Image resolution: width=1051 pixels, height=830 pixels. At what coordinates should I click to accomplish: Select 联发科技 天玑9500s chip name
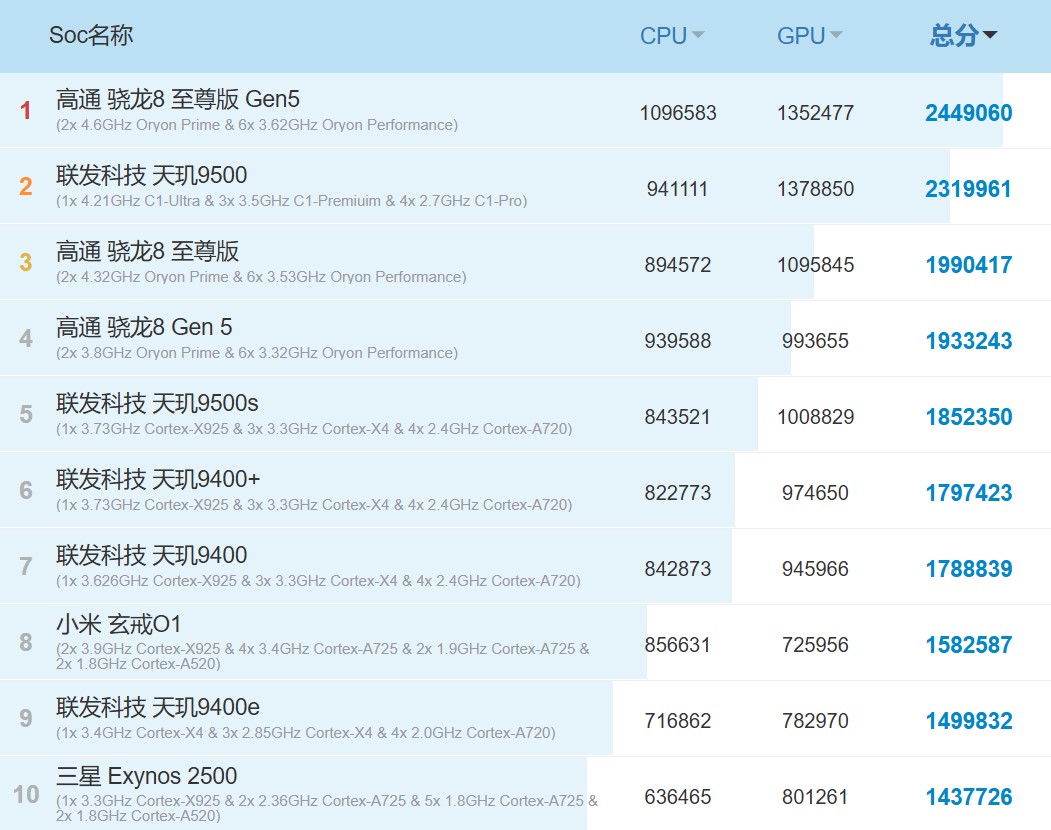[x=157, y=403]
